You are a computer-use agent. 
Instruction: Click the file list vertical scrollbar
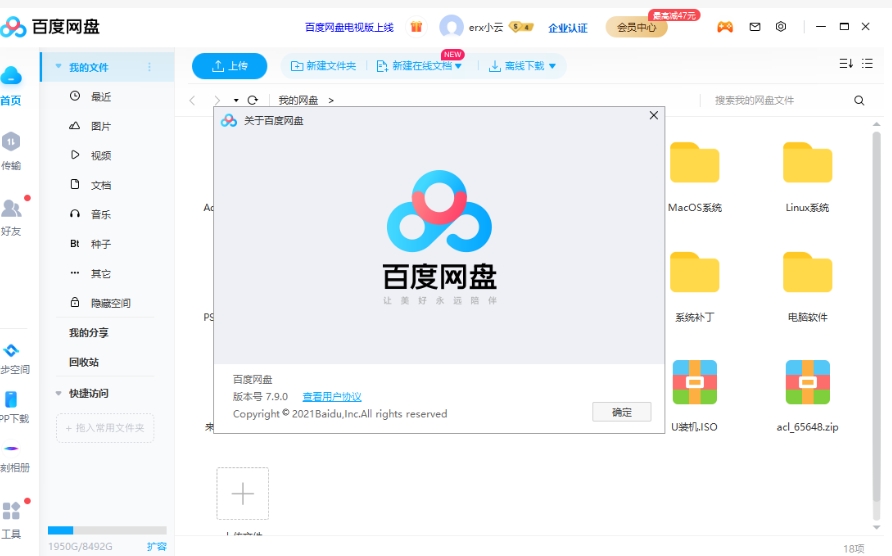pos(876,319)
